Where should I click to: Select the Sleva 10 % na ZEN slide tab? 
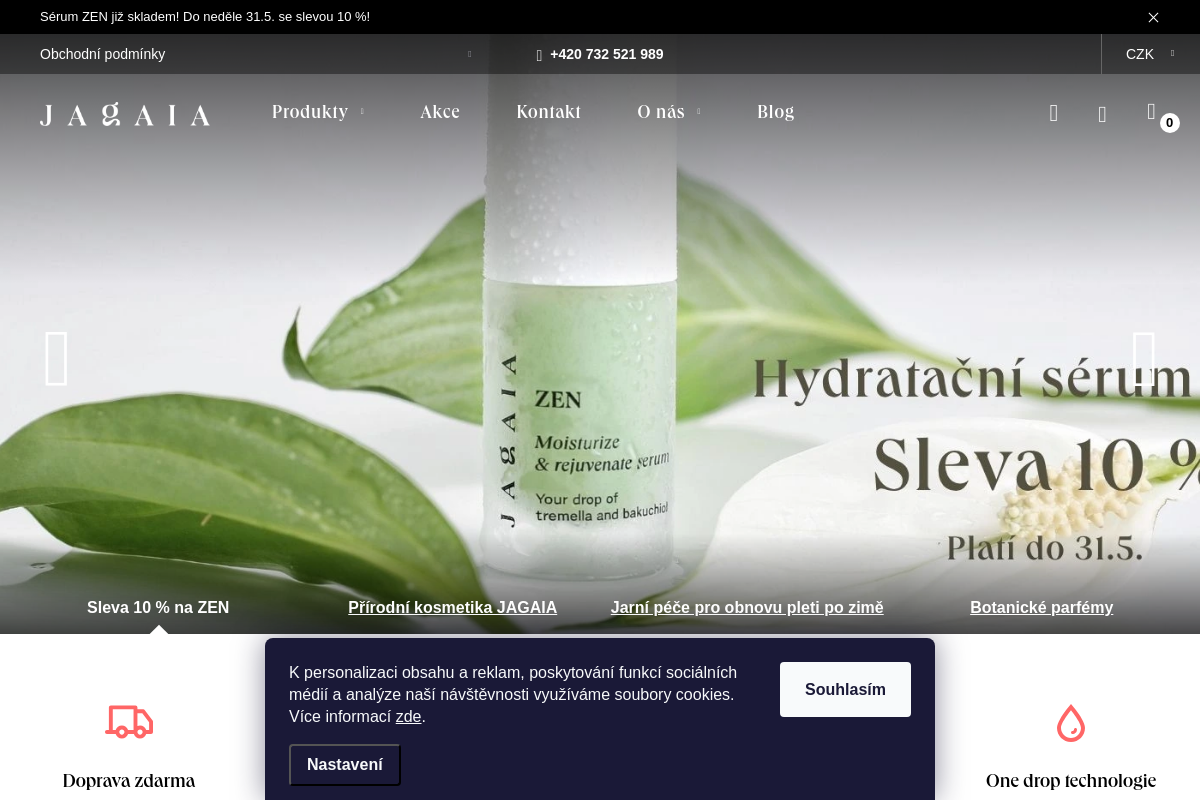click(158, 607)
